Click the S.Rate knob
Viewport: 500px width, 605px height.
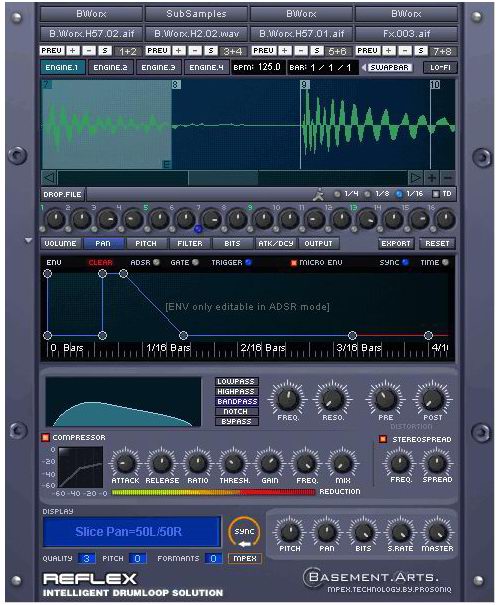(400, 532)
